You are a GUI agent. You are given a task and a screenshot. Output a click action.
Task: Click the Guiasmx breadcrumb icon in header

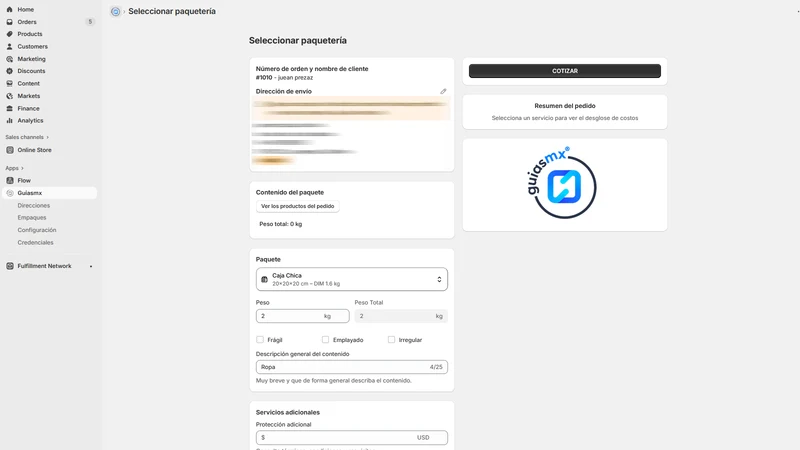(115, 12)
